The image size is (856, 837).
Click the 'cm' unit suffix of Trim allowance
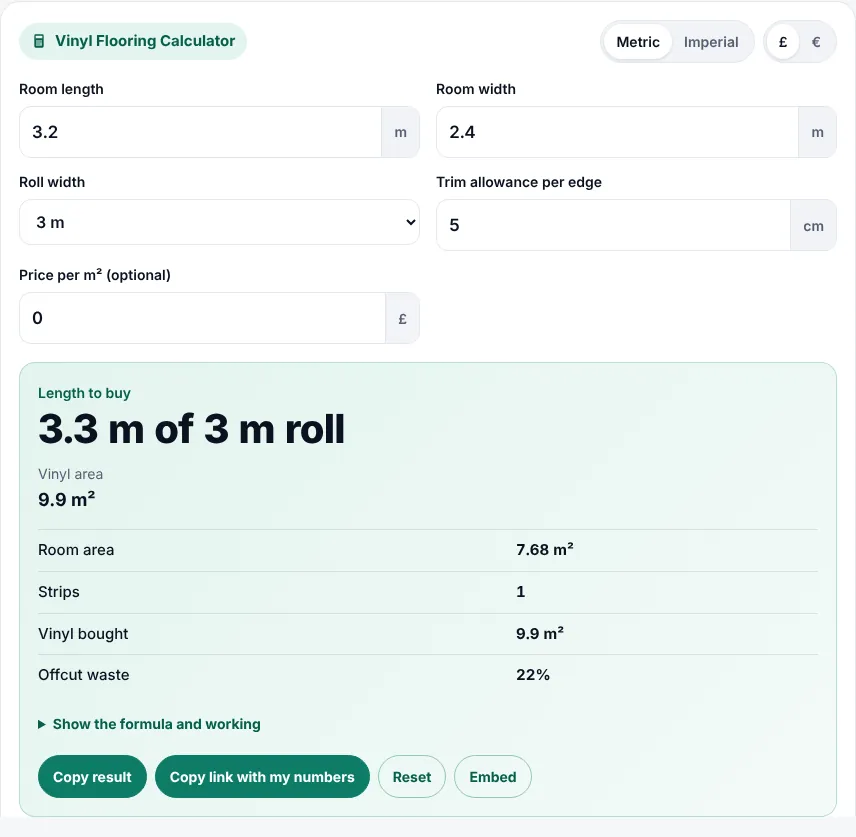(813, 225)
